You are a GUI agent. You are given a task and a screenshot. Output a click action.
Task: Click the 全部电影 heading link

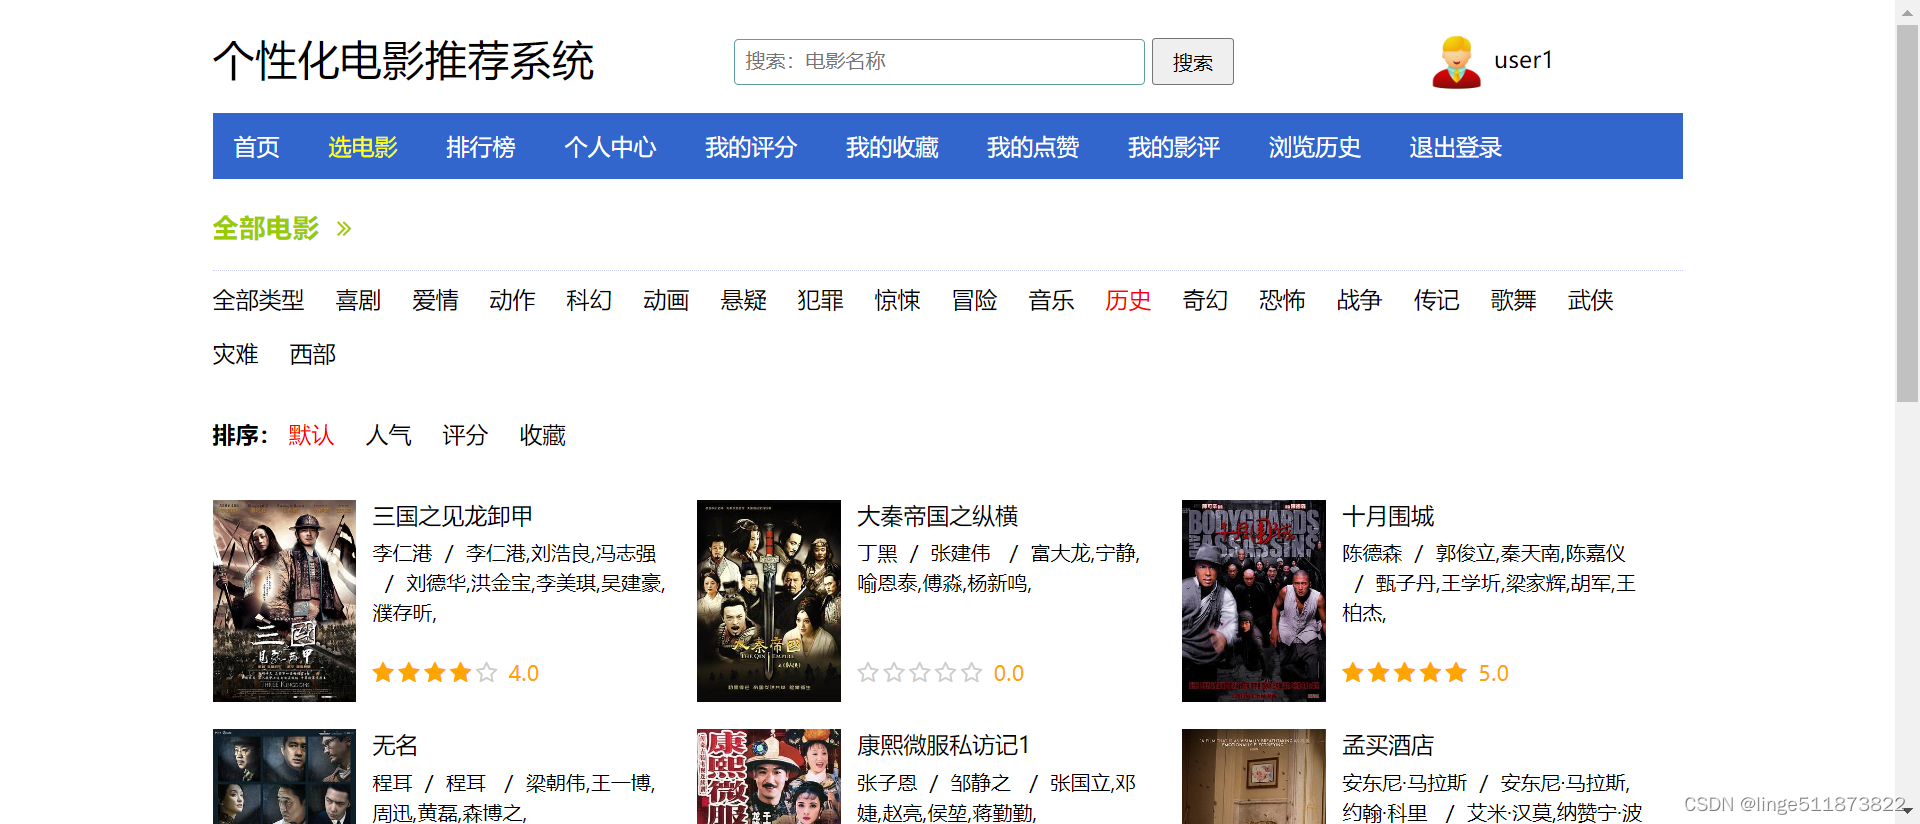[x=266, y=229]
